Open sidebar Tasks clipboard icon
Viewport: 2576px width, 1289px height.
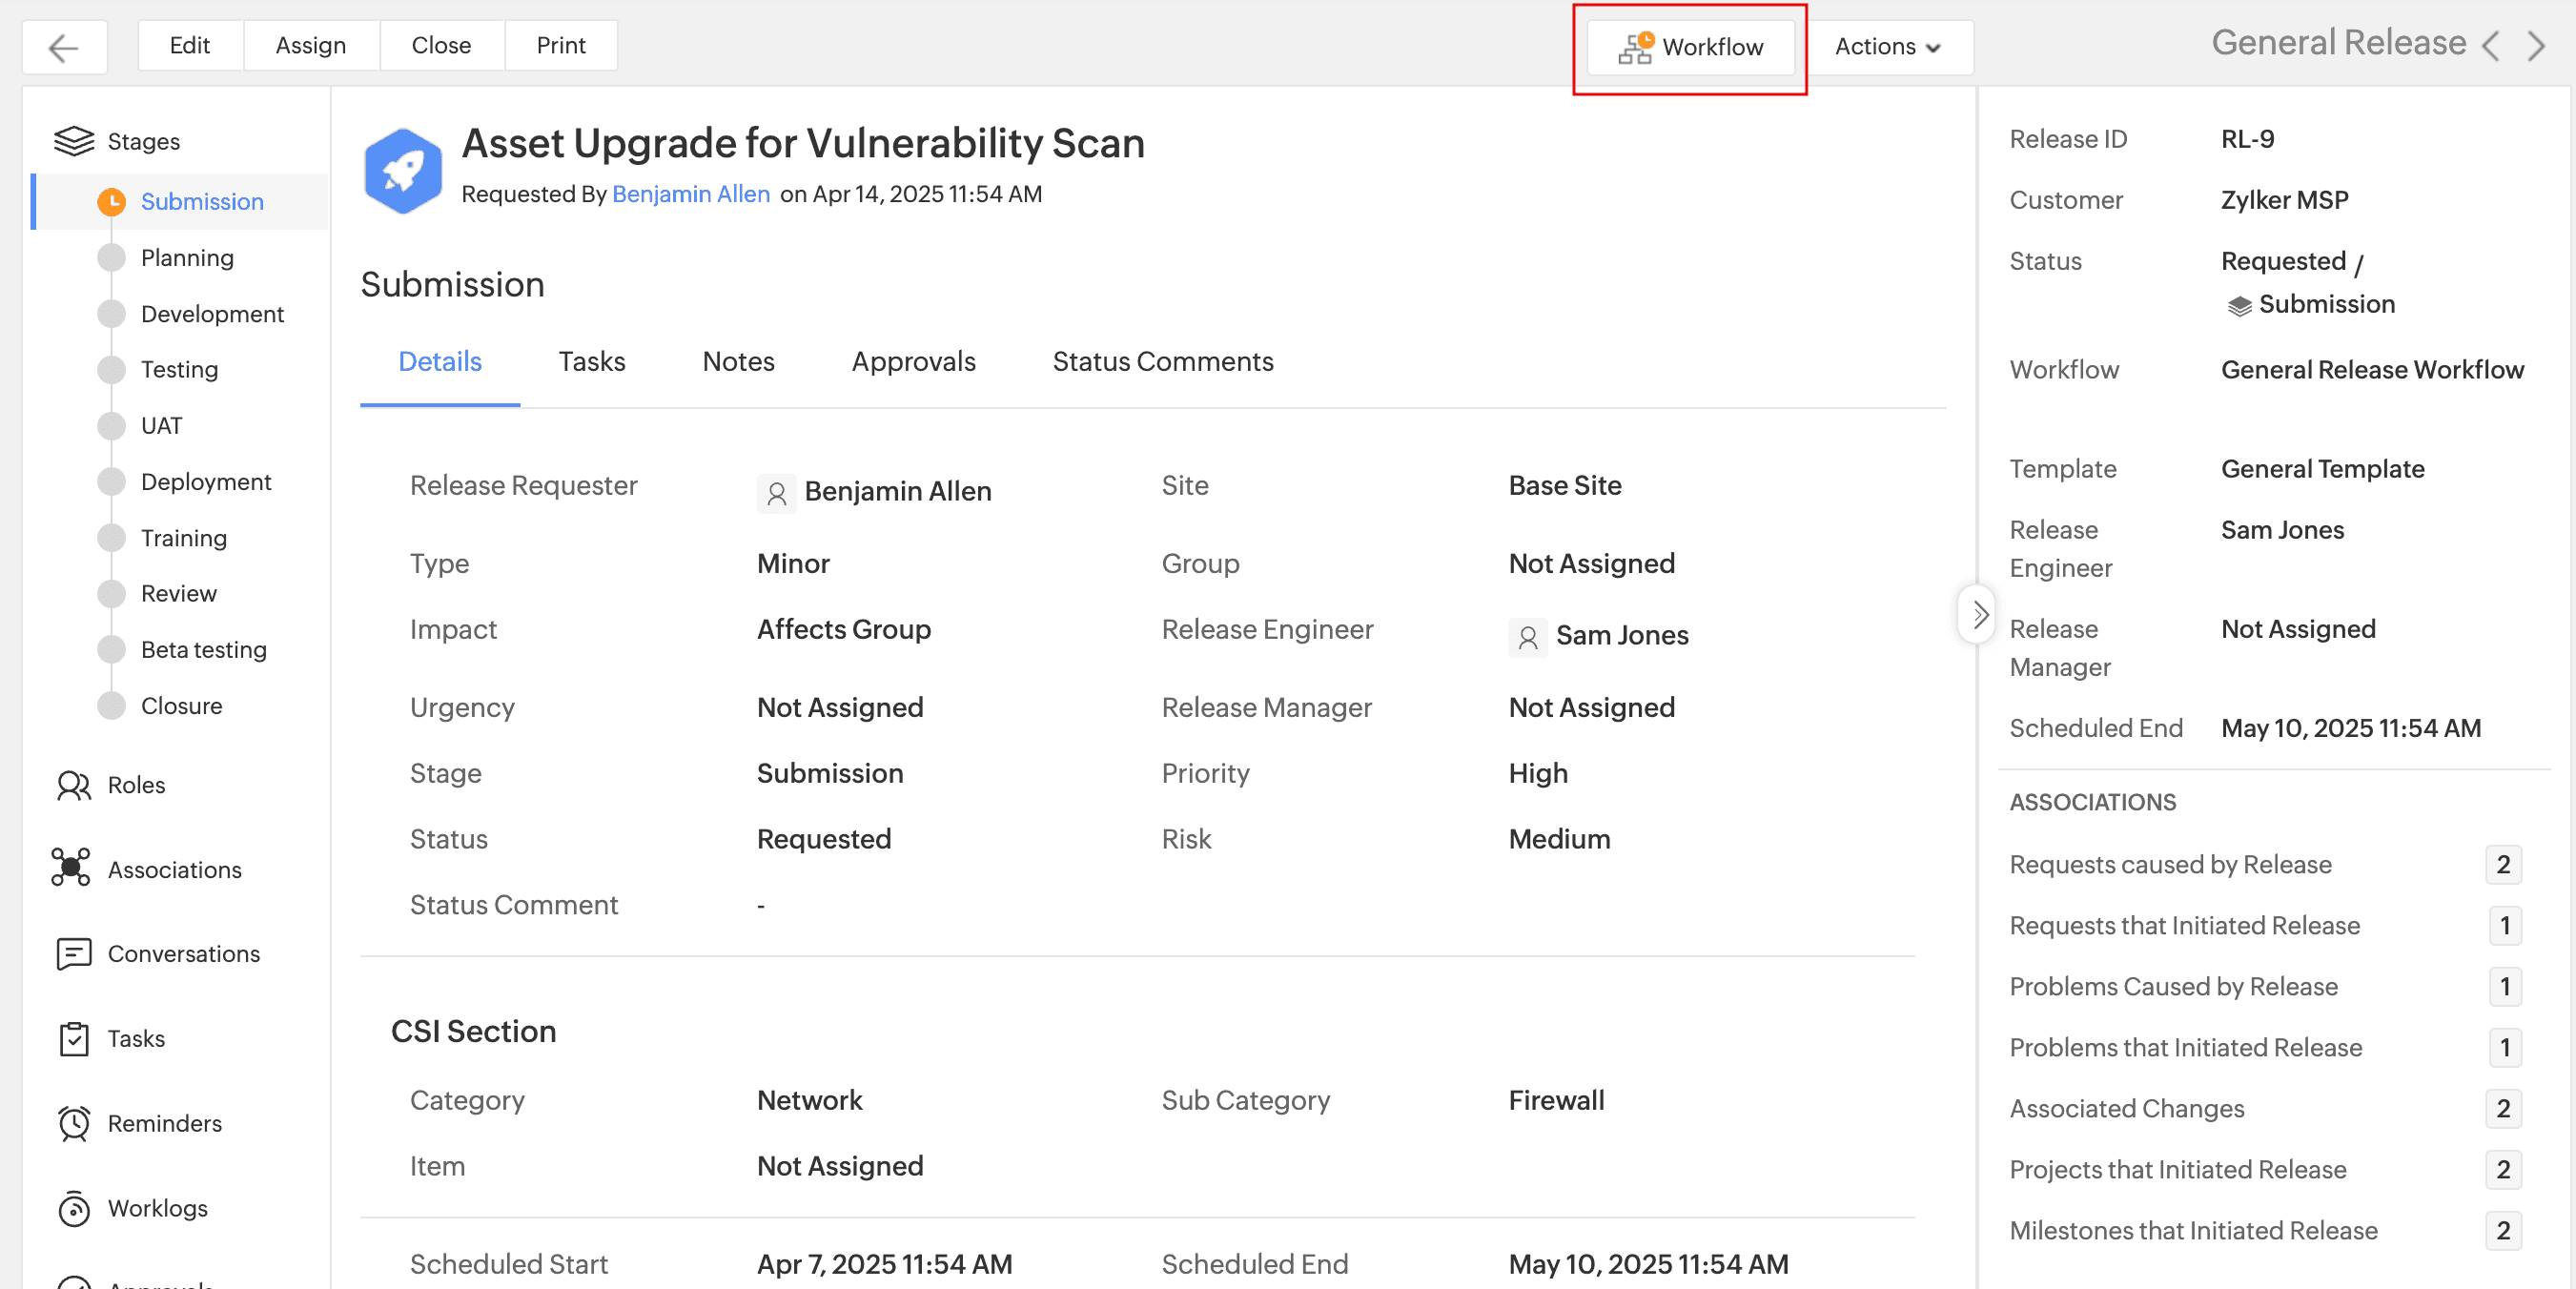pos(74,1038)
